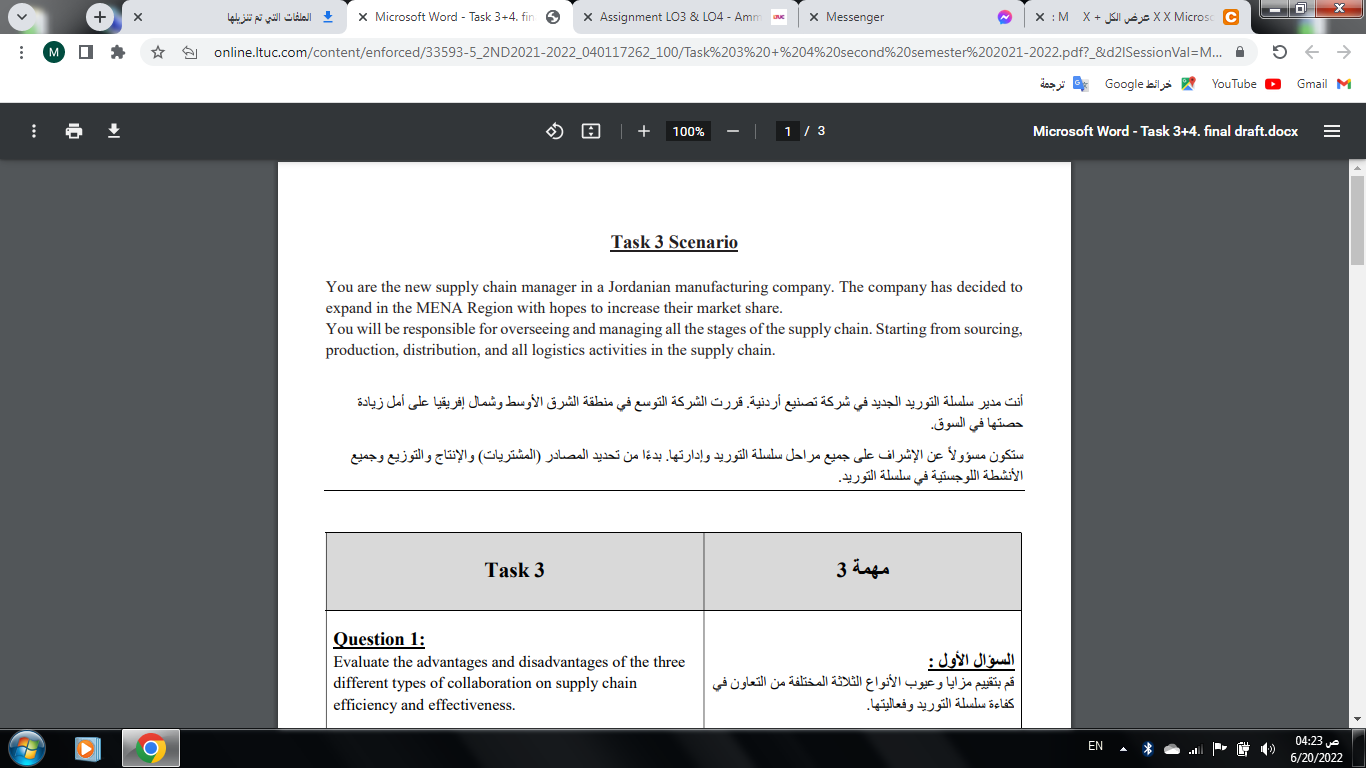Open the YouTube bookmark
This screenshot has height=768, width=1366.
(1233, 84)
